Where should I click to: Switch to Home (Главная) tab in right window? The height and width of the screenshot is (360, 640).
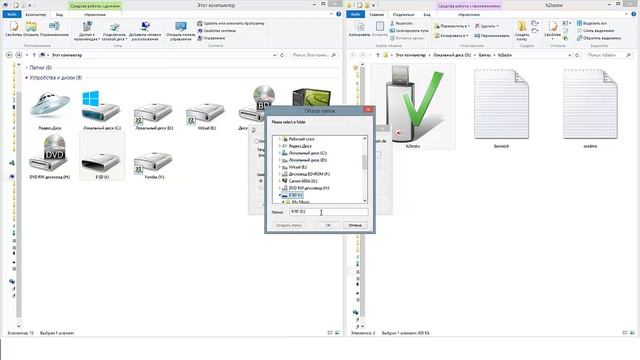pos(376,14)
